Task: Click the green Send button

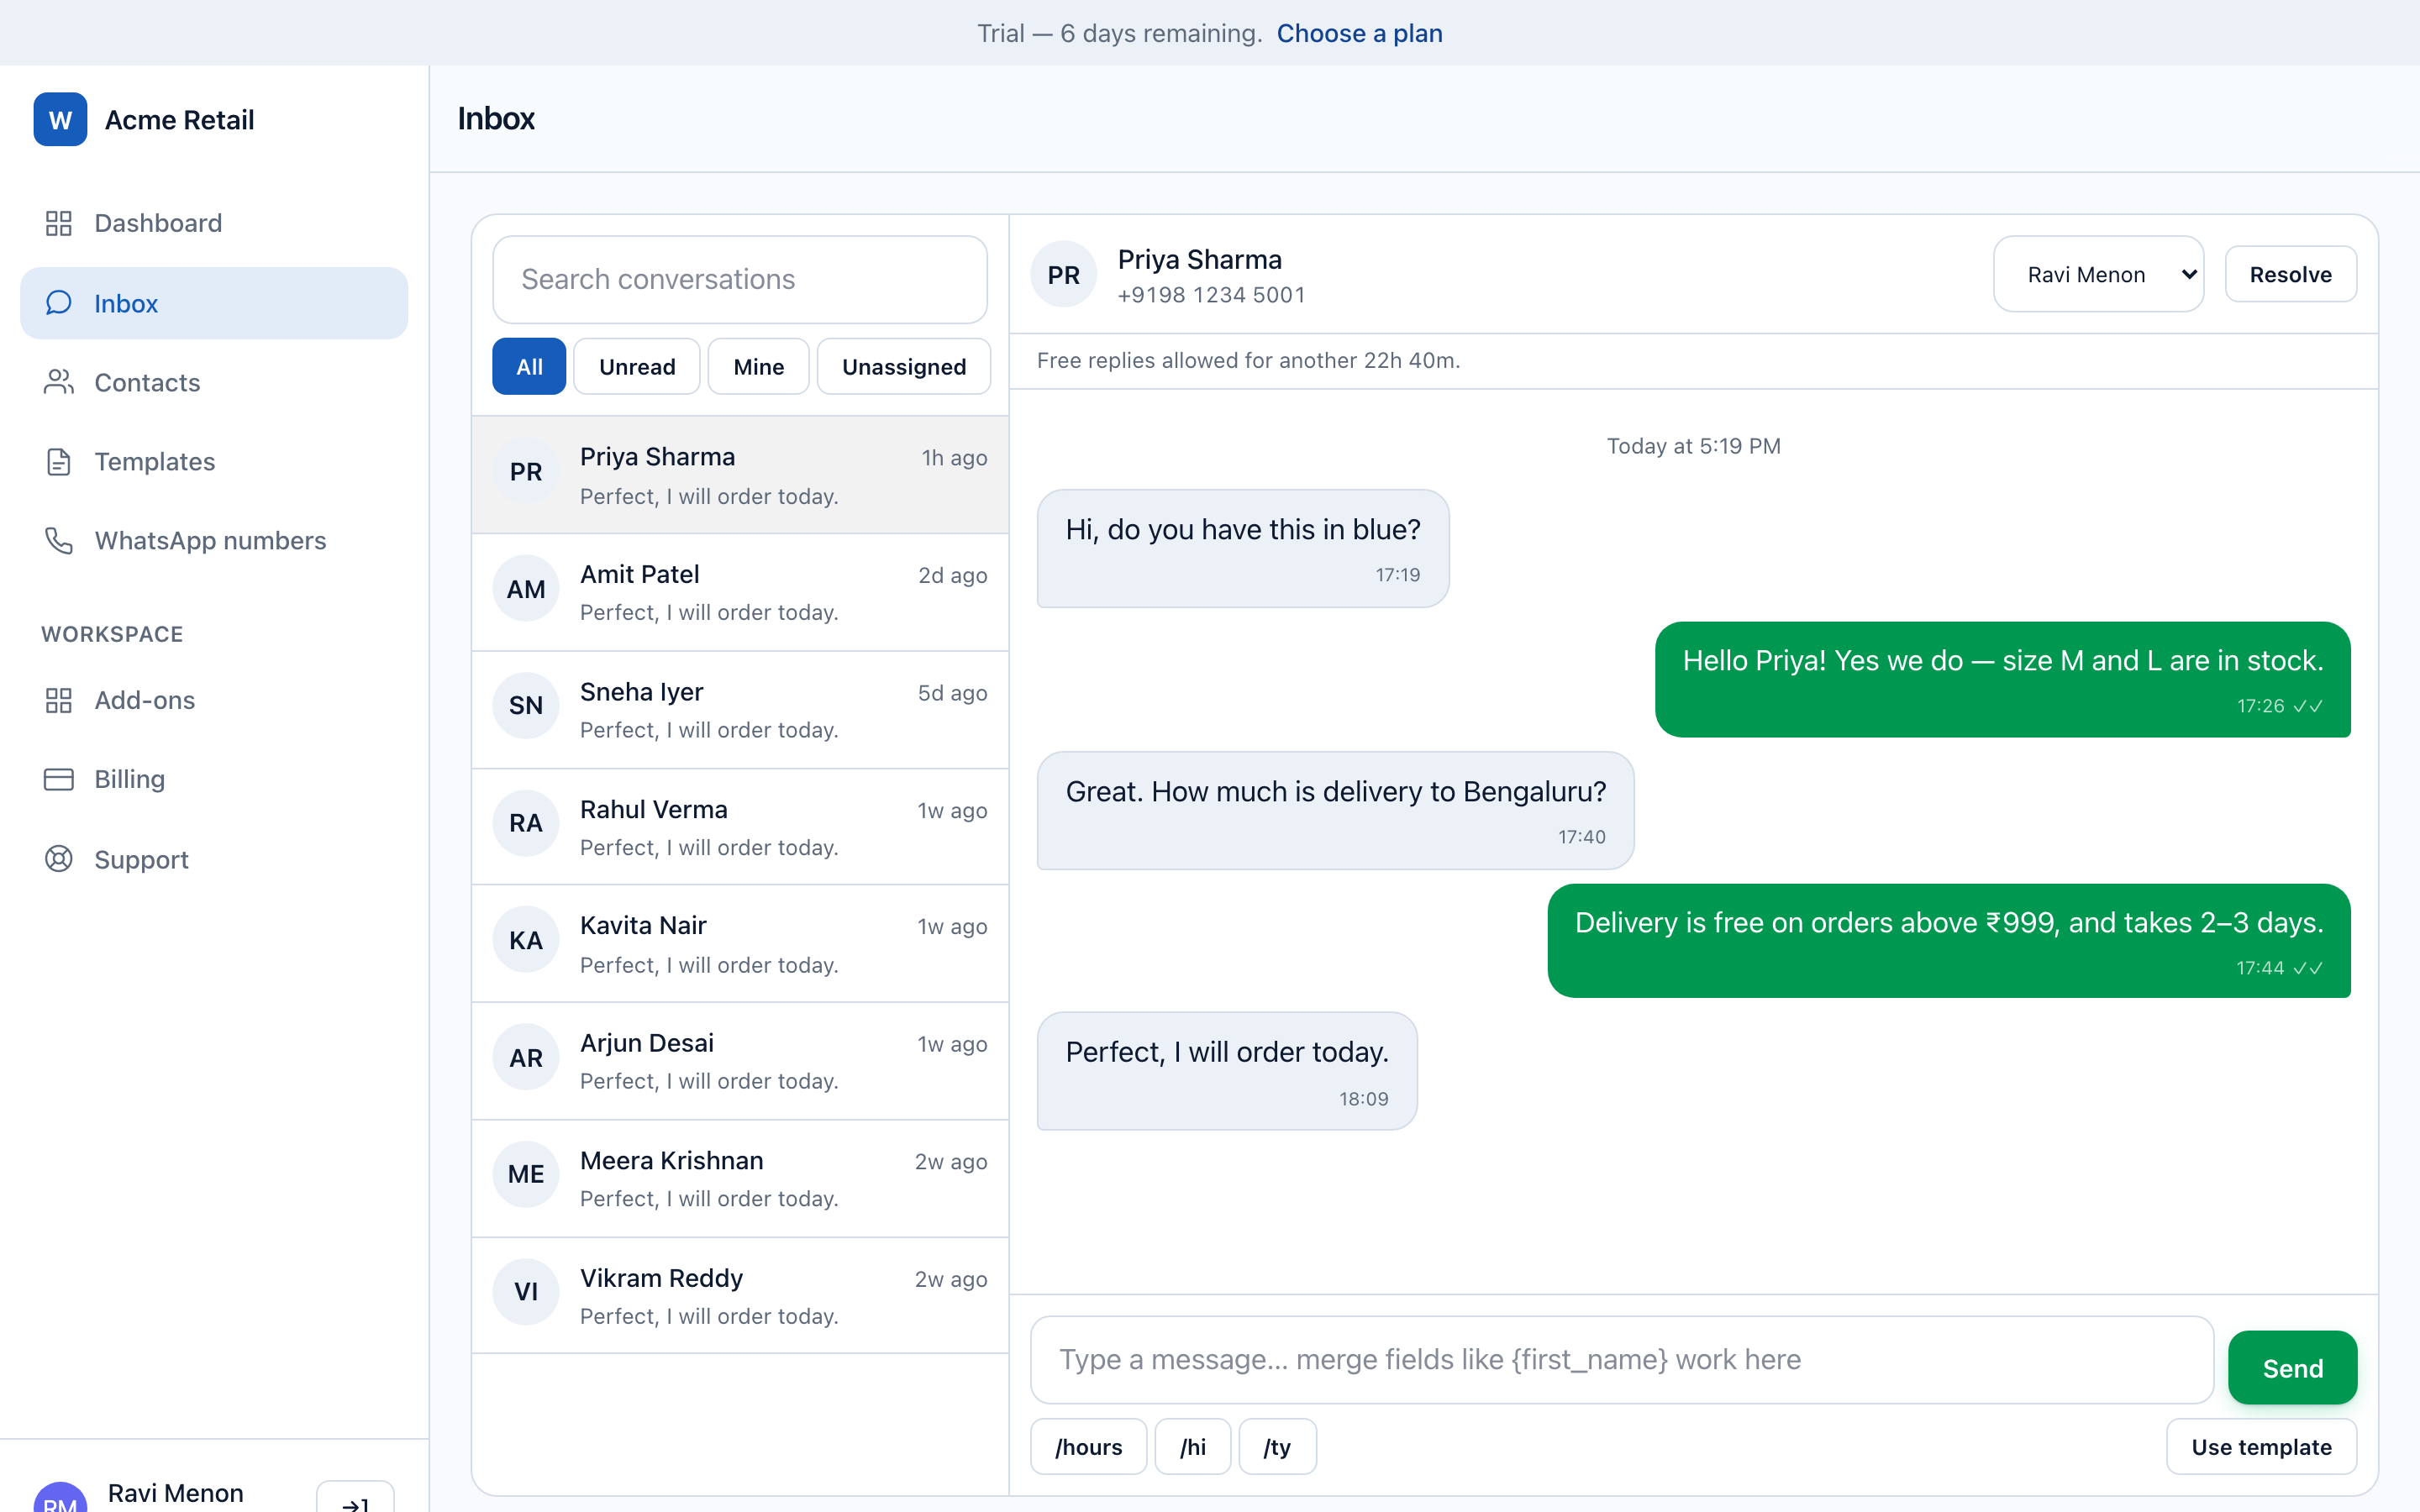Action: tap(2292, 1368)
